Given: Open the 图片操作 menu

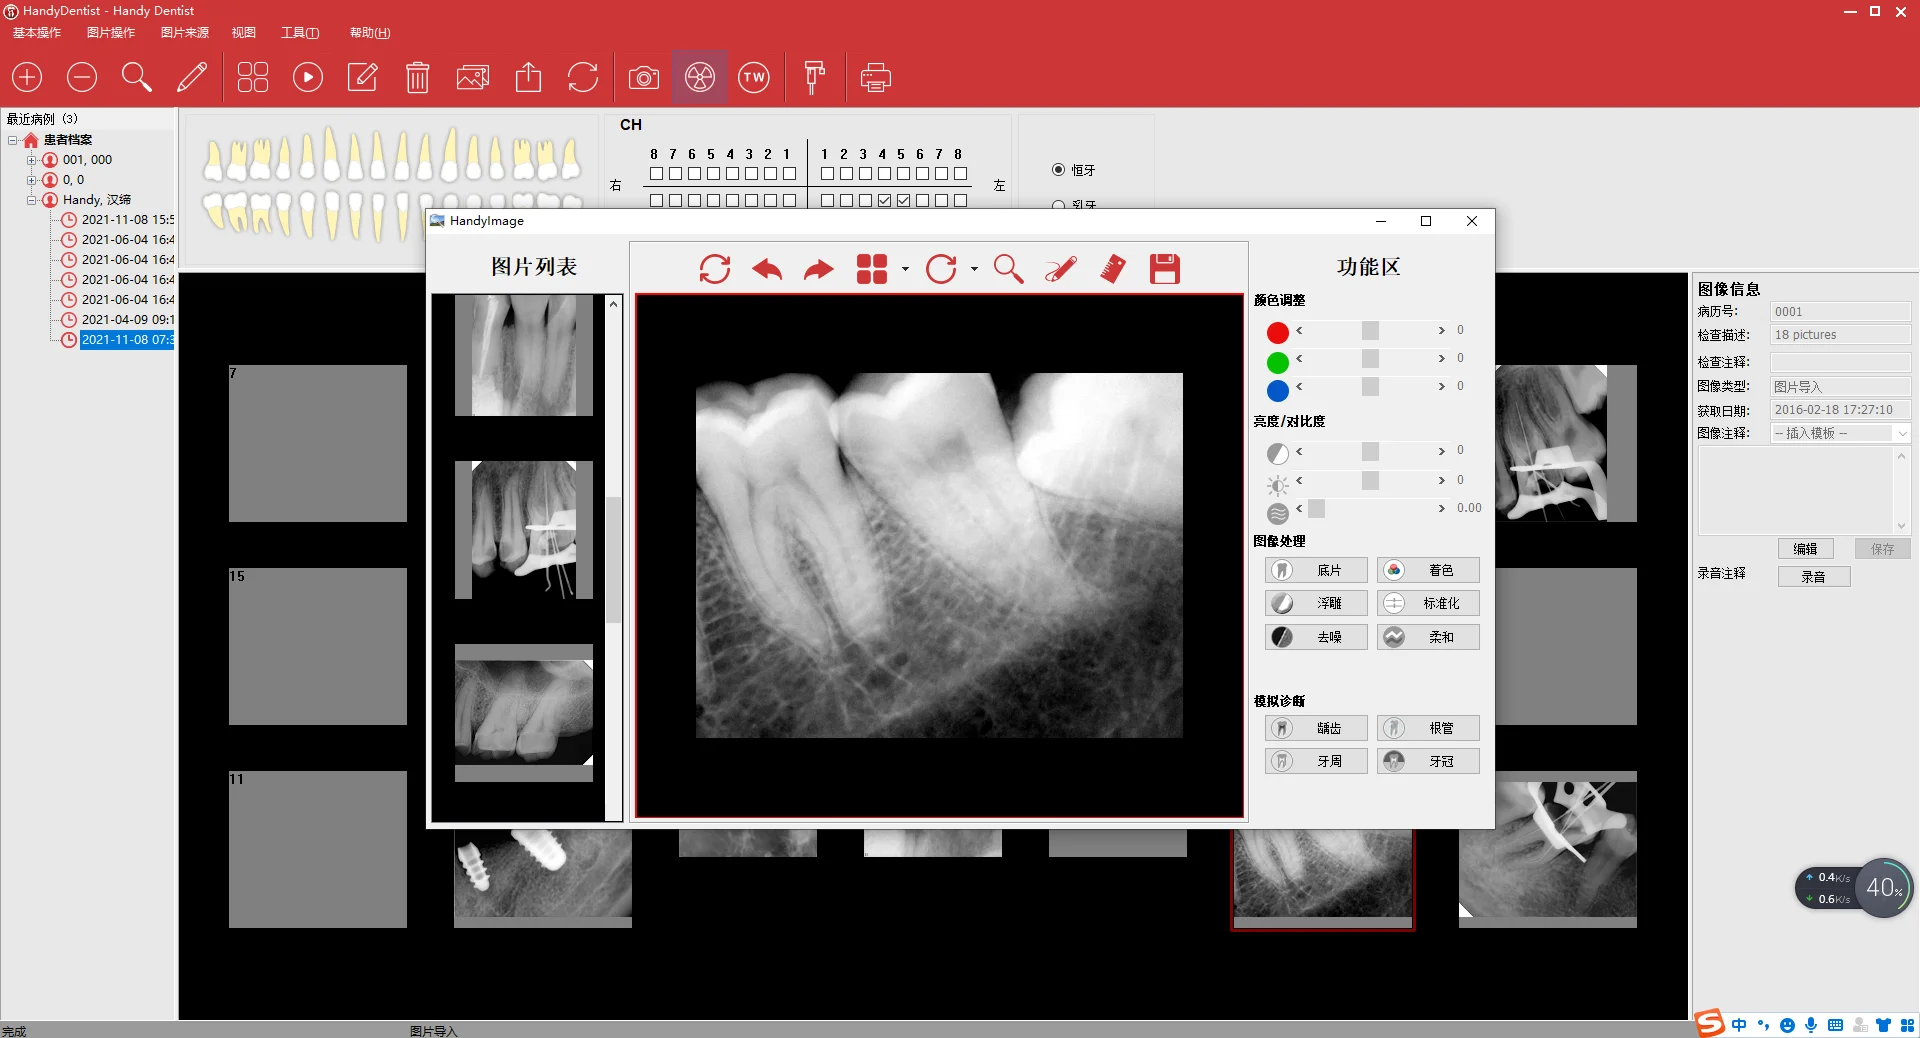Looking at the screenshot, I should click(111, 33).
